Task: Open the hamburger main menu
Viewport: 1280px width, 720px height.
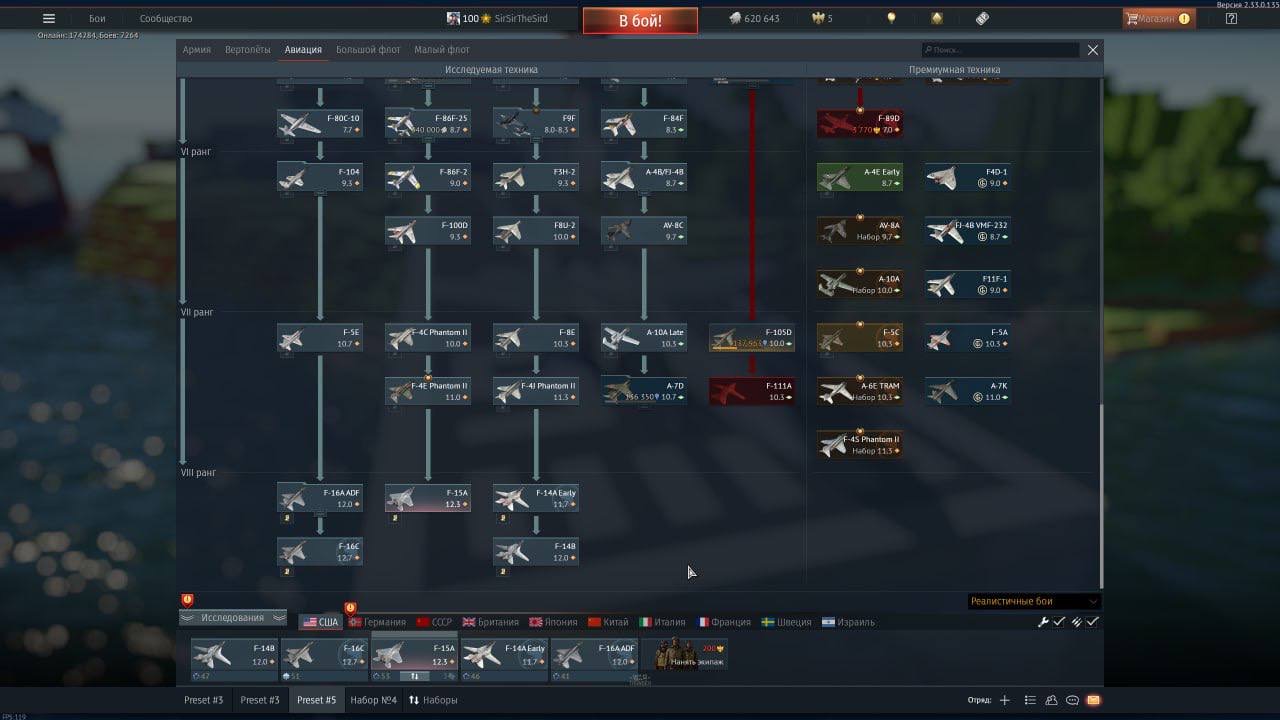Action: tap(49, 18)
